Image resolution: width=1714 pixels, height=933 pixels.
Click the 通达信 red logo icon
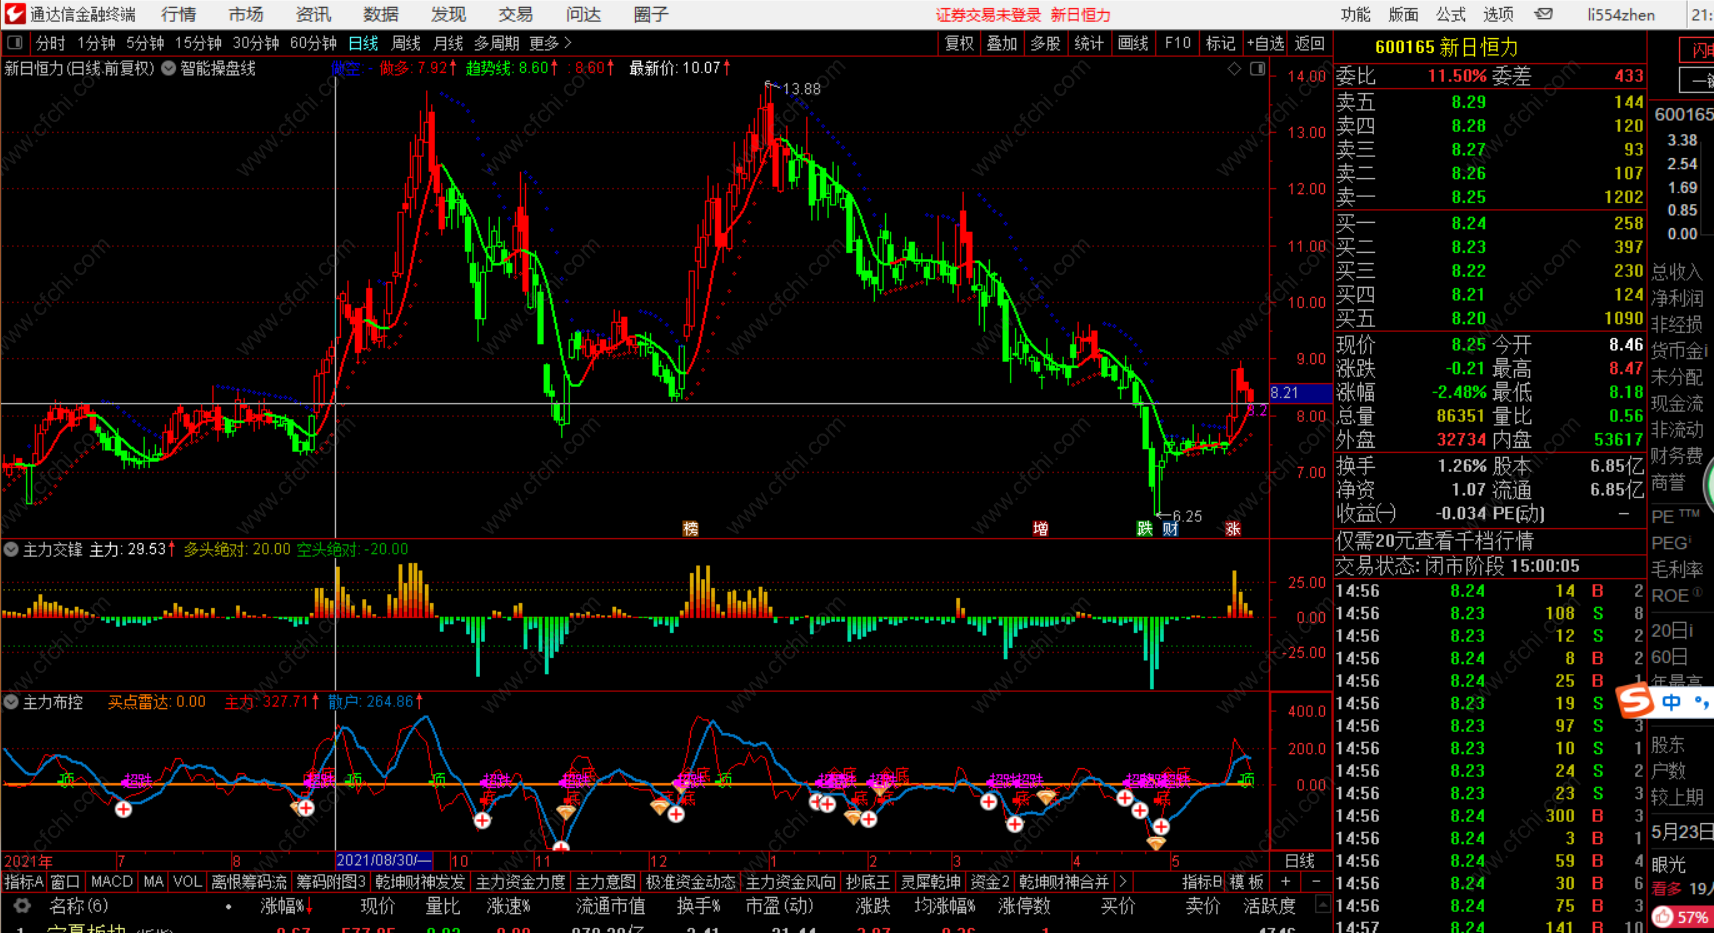point(15,14)
